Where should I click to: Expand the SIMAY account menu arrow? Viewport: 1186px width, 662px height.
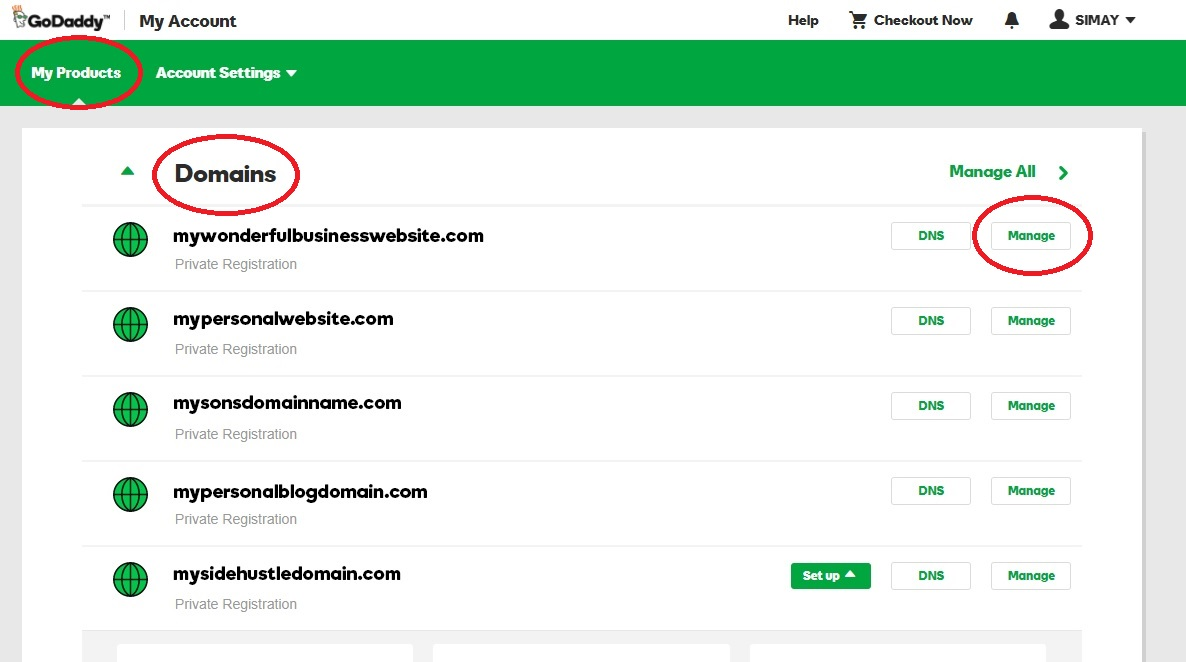[1131, 18]
